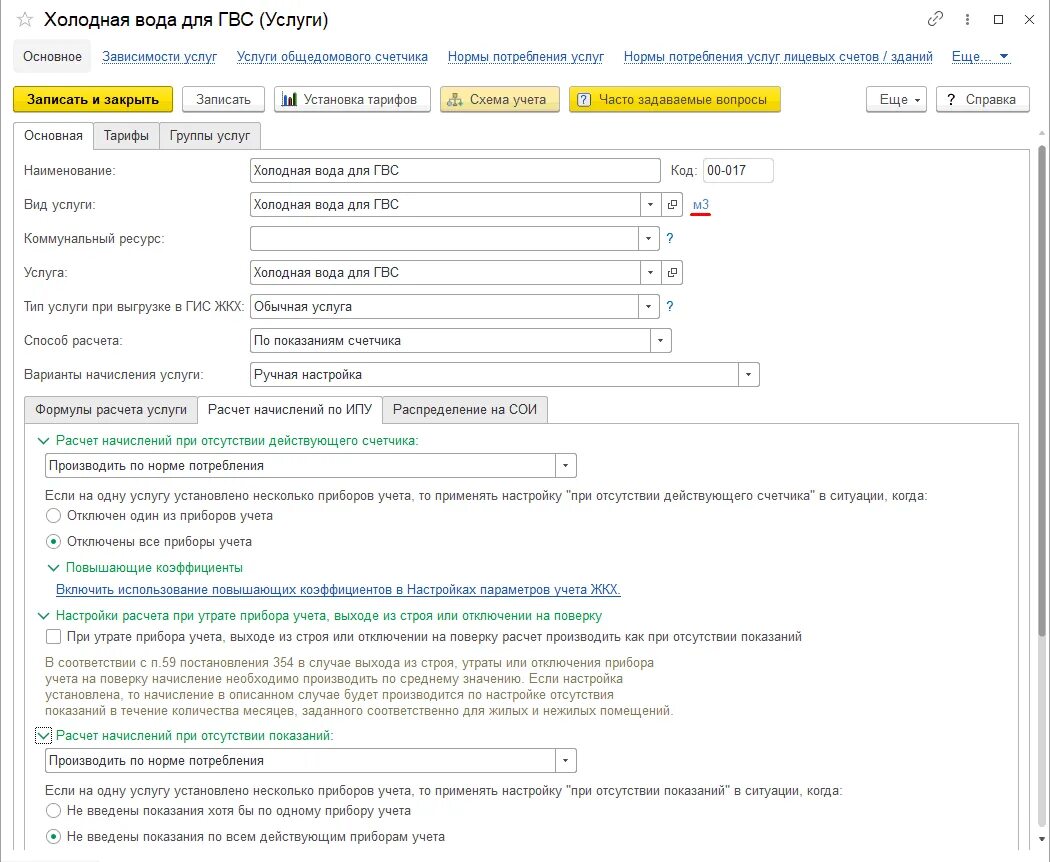Open Вид услуги dropdown list
The width and height of the screenshot is (1050, 862).
click(650, 204)
